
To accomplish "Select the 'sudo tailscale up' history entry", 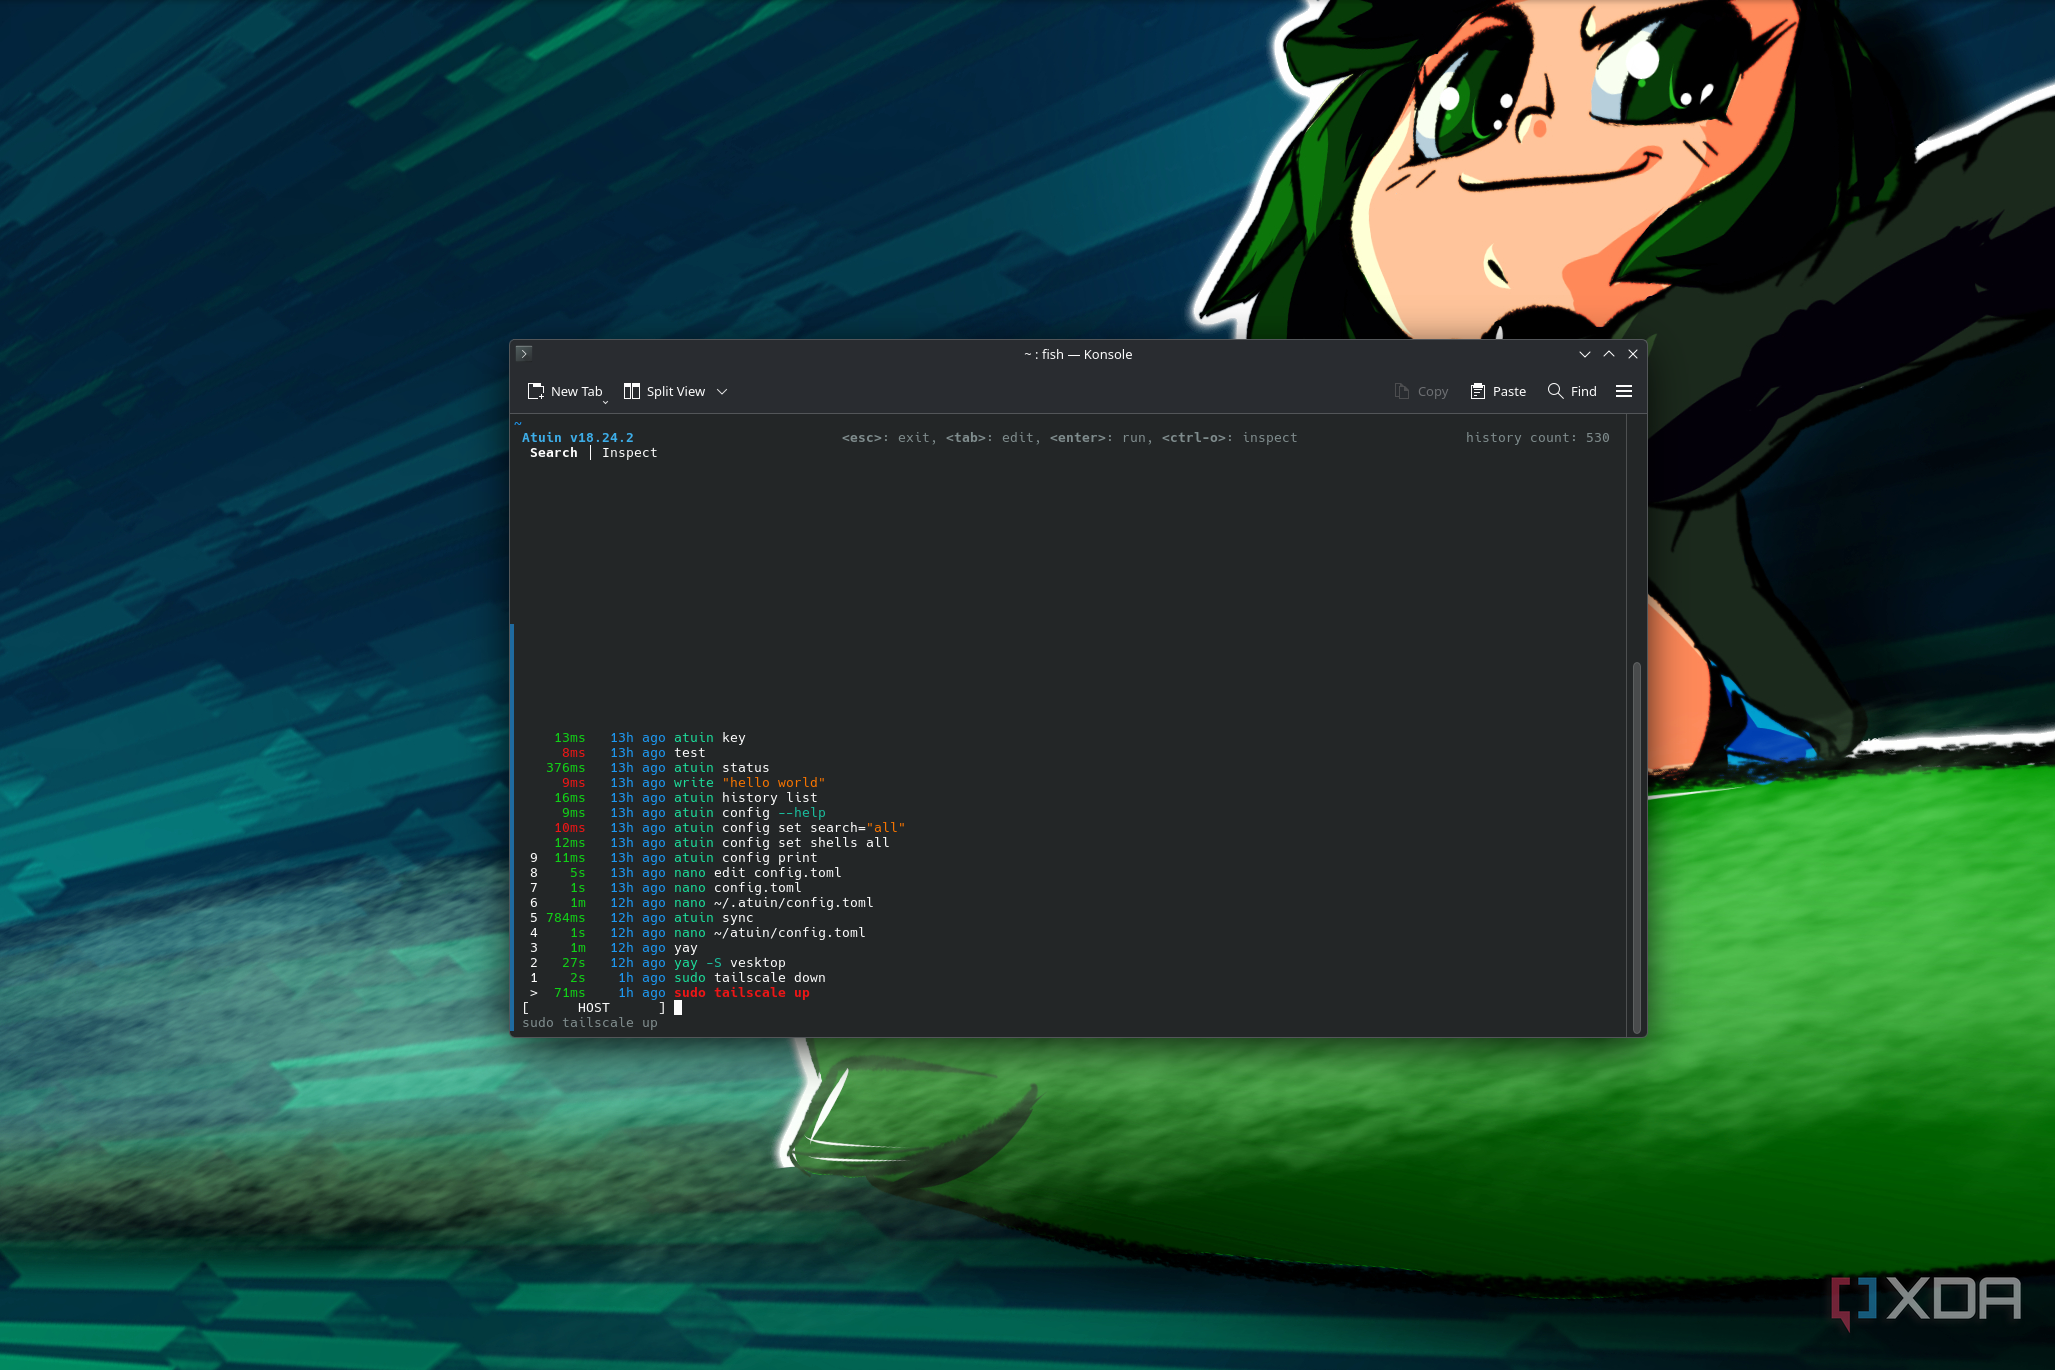I will (741, 993).
